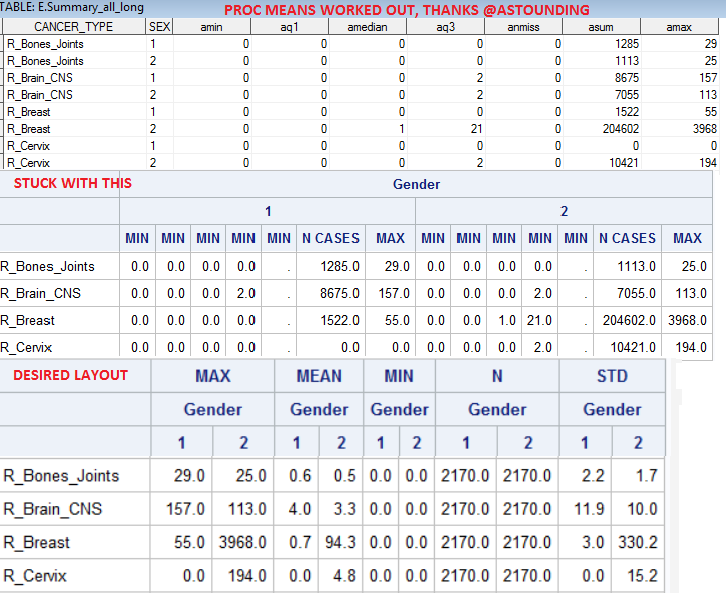
Task: Click the amax cell showing 3968
Action: [x=705, y=129]
